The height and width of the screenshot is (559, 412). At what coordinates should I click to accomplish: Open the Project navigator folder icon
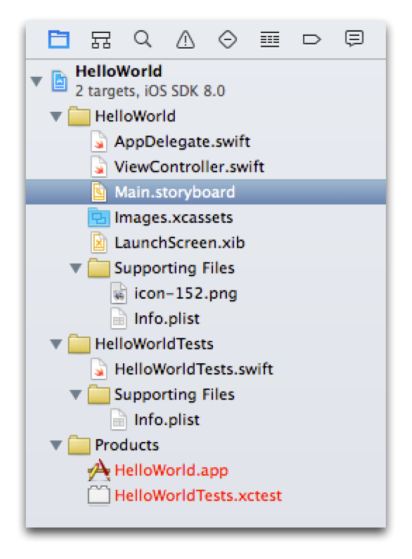tap(58, 39)
